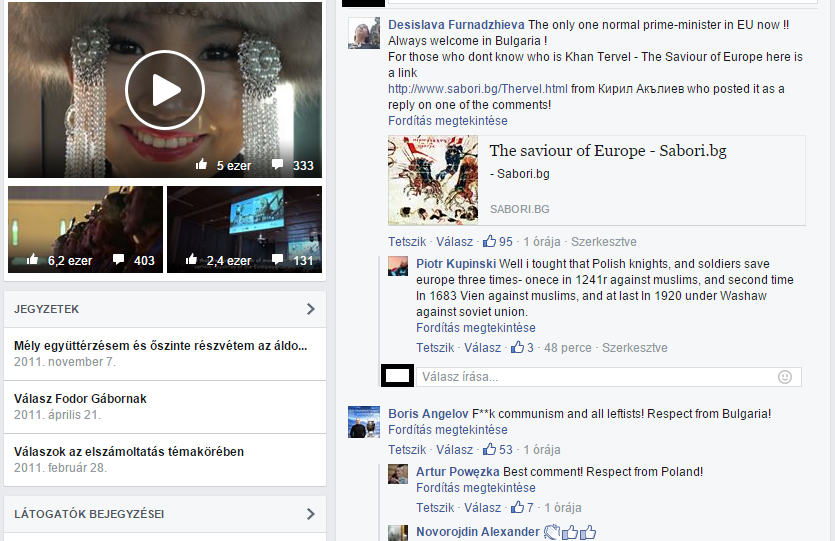The height and width of the screenshot is (541, 835).
Task: Open the JEGYZETEK header
Action: (46, 309)
